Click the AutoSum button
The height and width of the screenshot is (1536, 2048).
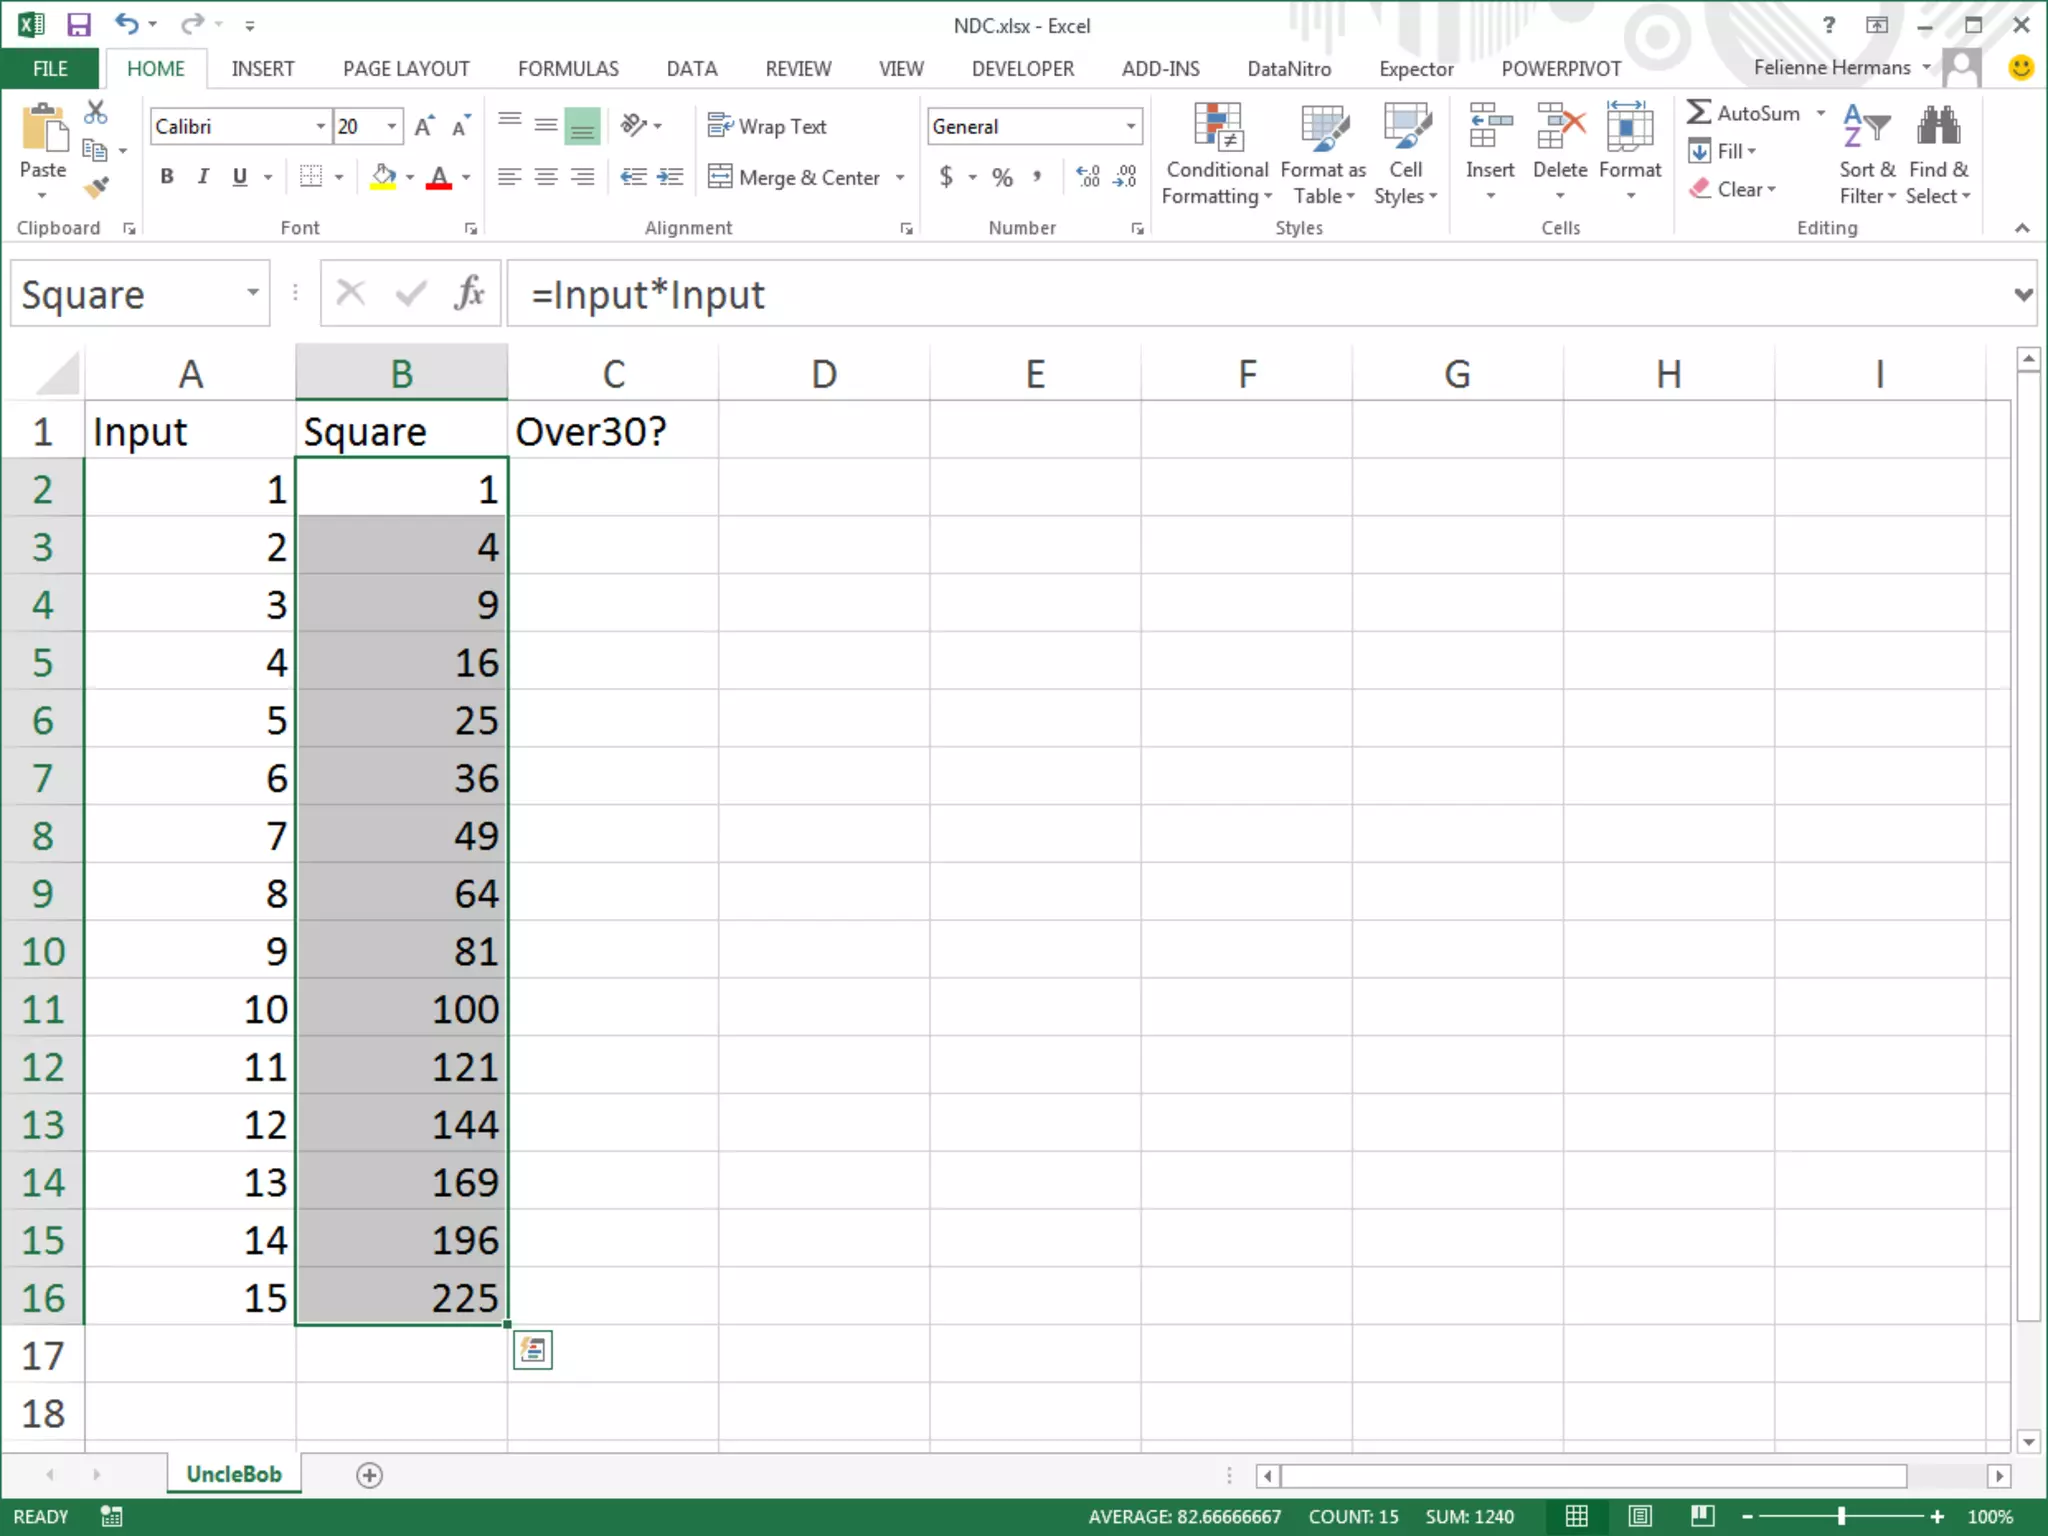pyautogui.click(x=1743, y=113)
